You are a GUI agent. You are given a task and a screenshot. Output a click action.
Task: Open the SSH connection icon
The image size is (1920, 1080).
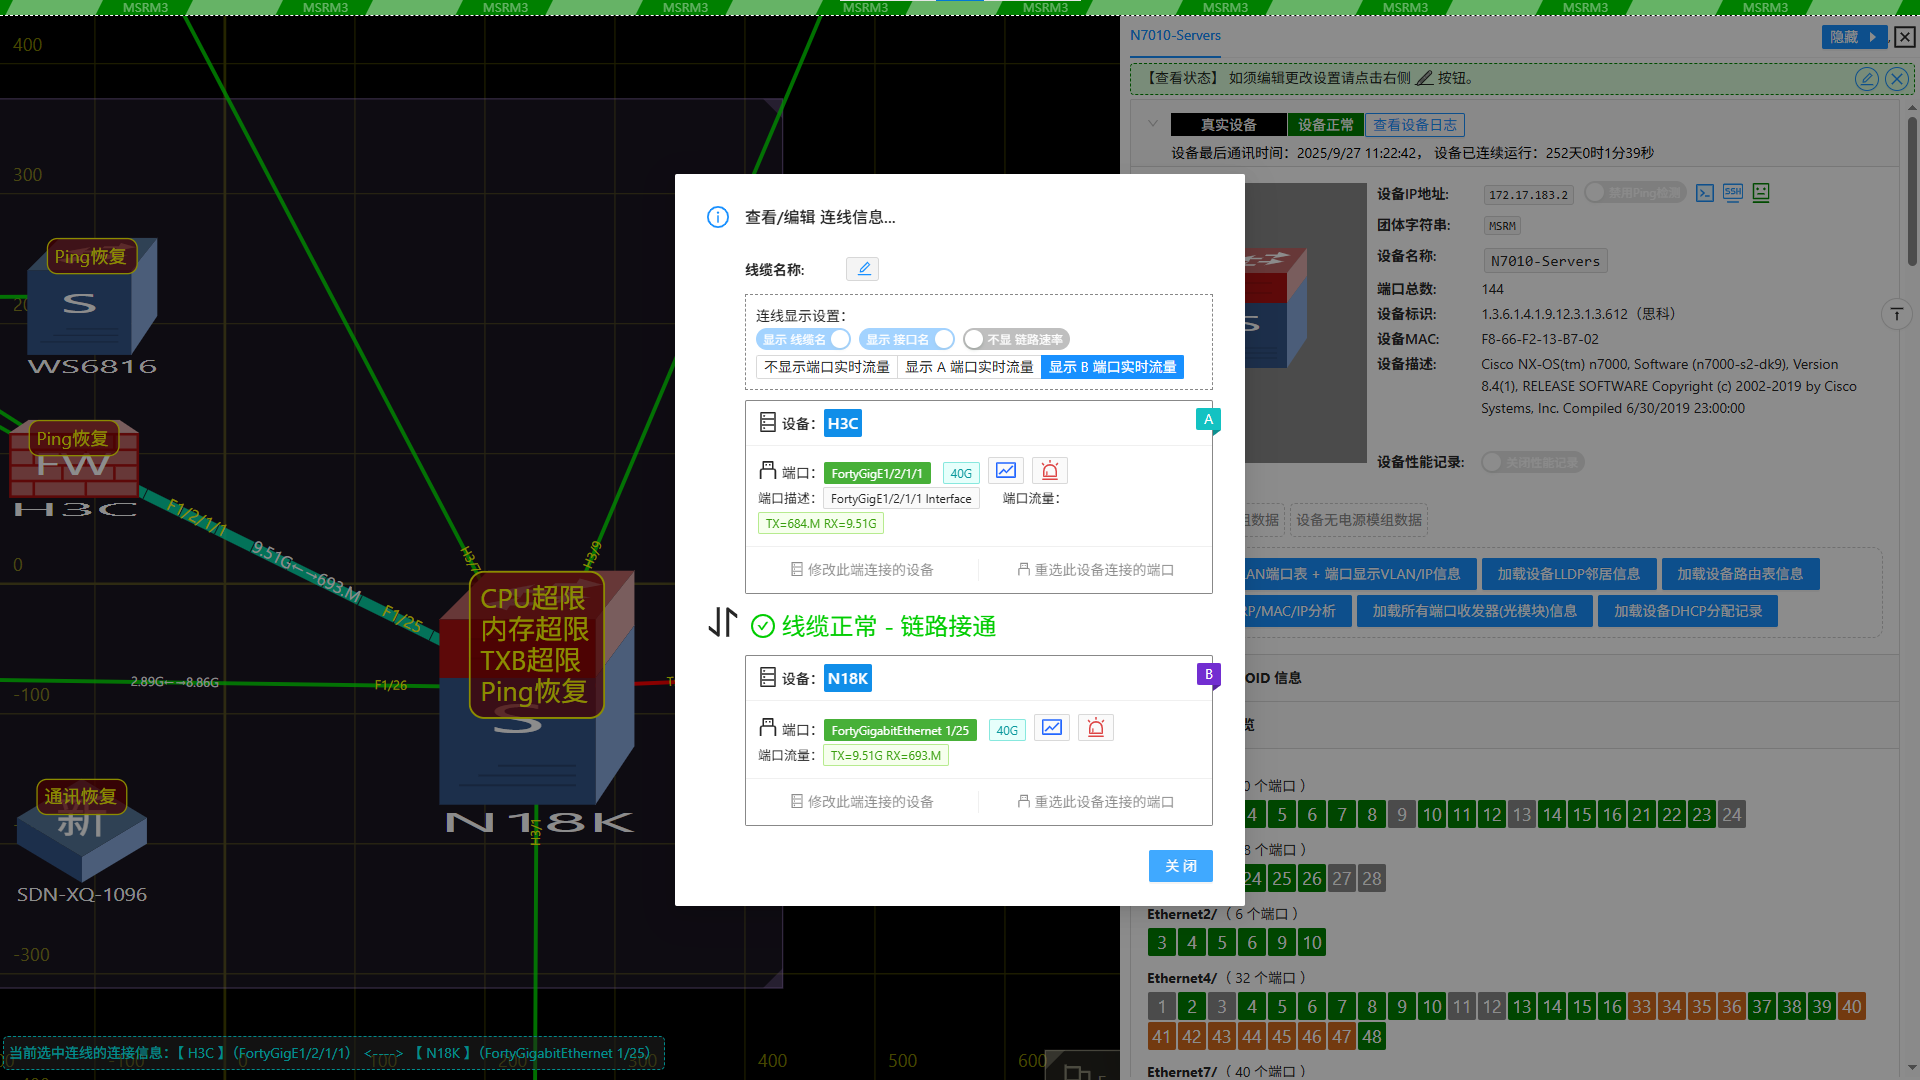[x=1733, y=193]
